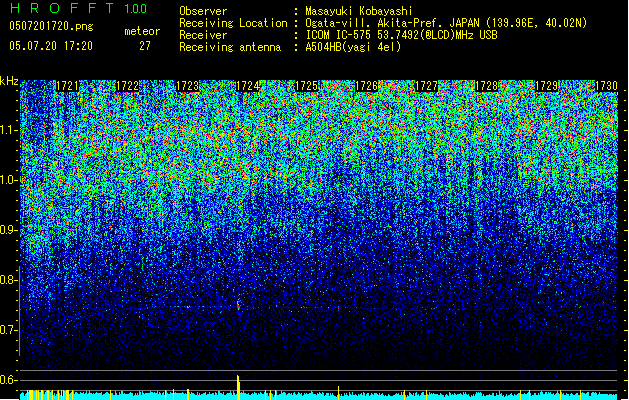Click the 1727 time marker

[x=426, y=86]
